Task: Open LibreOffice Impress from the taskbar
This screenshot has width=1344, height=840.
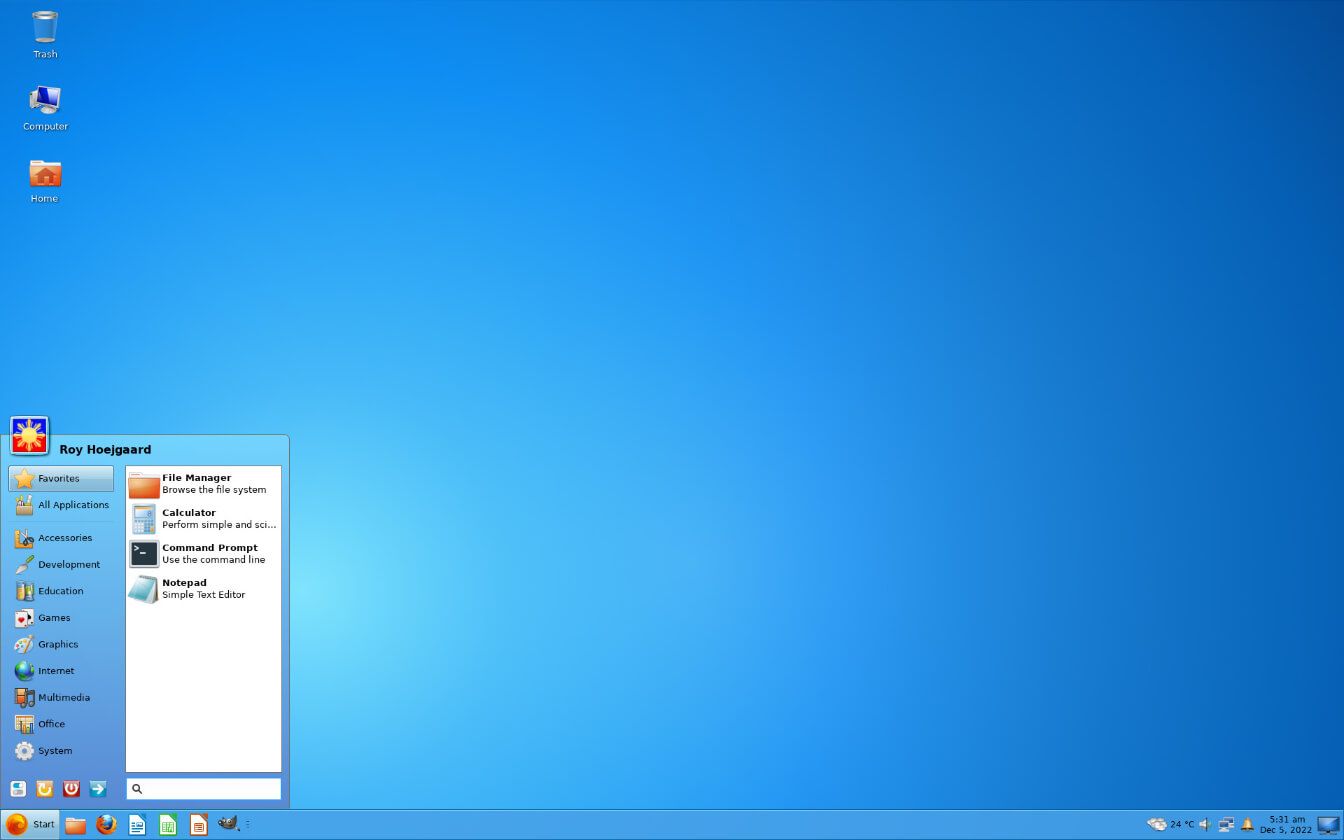Action: 198,824
